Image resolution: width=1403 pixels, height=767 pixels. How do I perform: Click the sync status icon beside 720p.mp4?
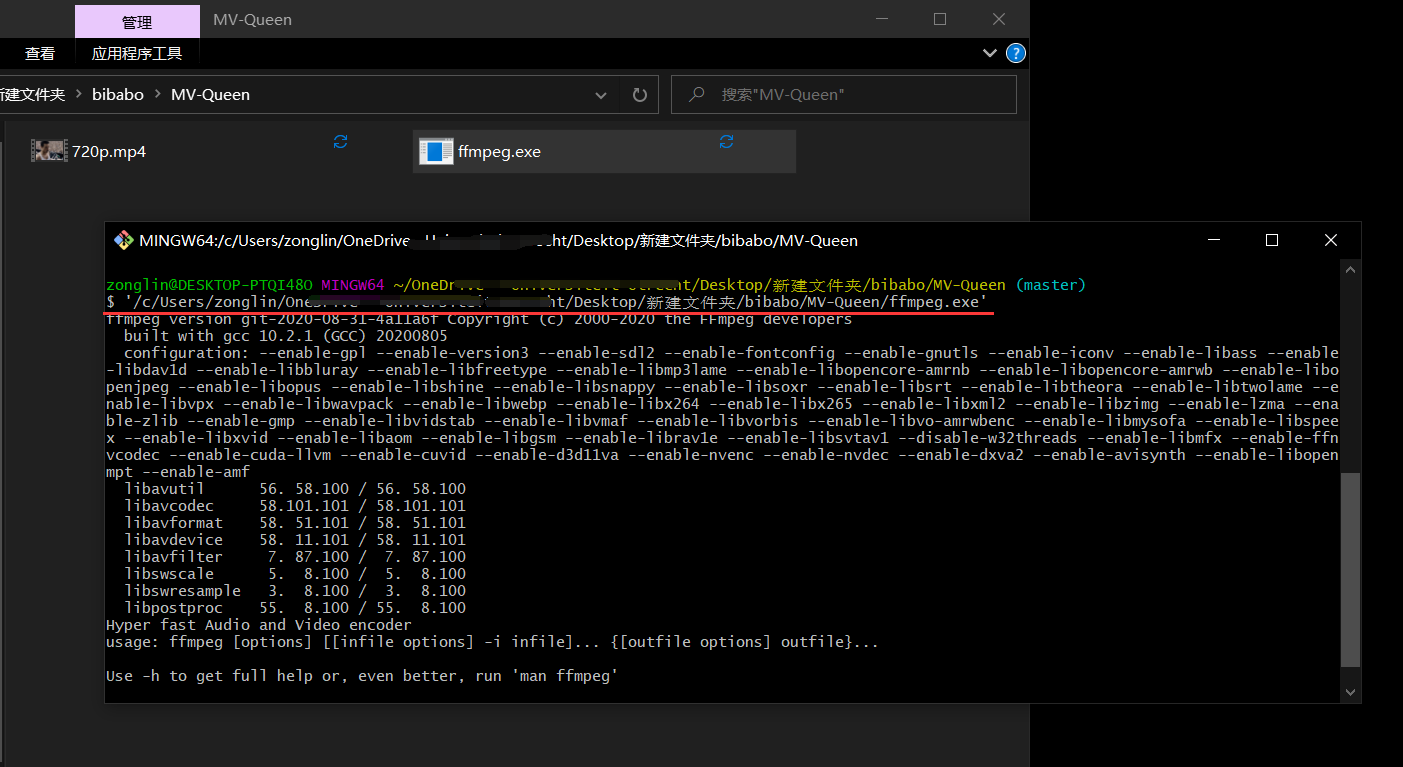click(x=340, y=142)
